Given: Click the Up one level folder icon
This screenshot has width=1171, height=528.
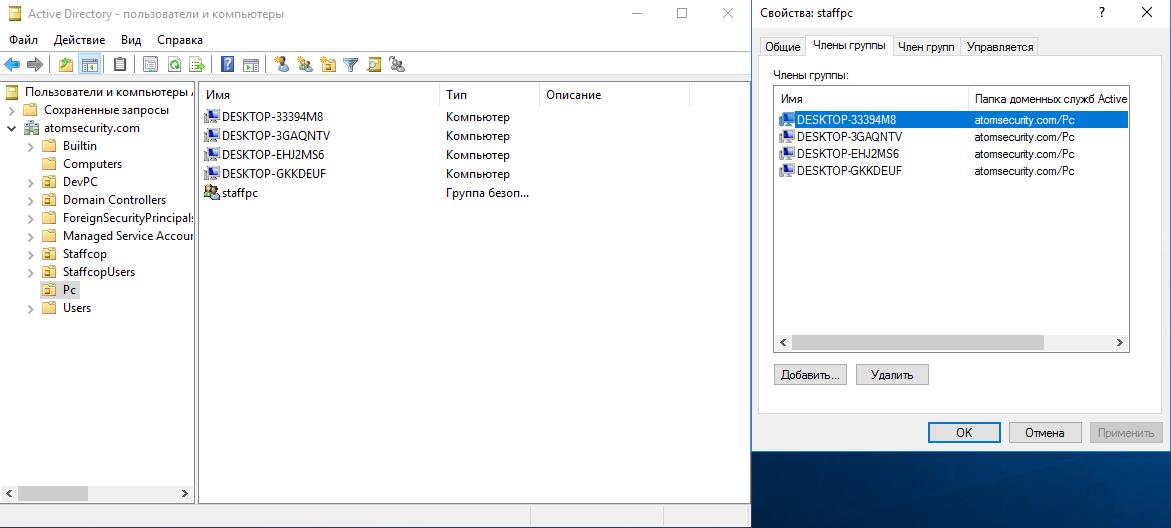Looking at the screenshot, I should click(66, 65).
